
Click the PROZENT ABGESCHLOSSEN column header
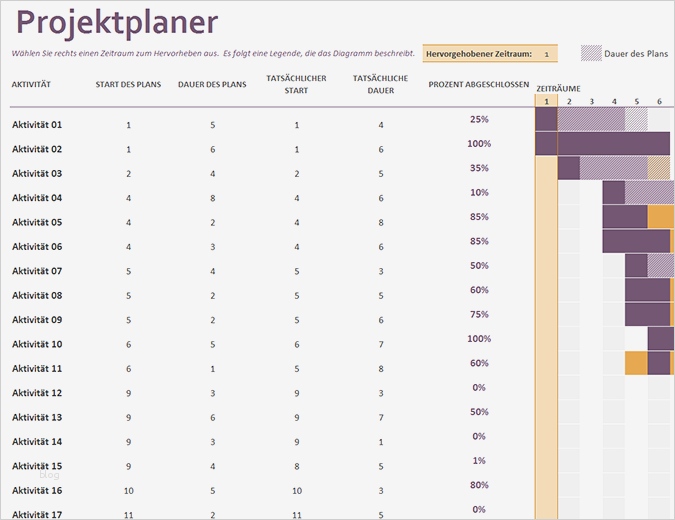[479, 84]
